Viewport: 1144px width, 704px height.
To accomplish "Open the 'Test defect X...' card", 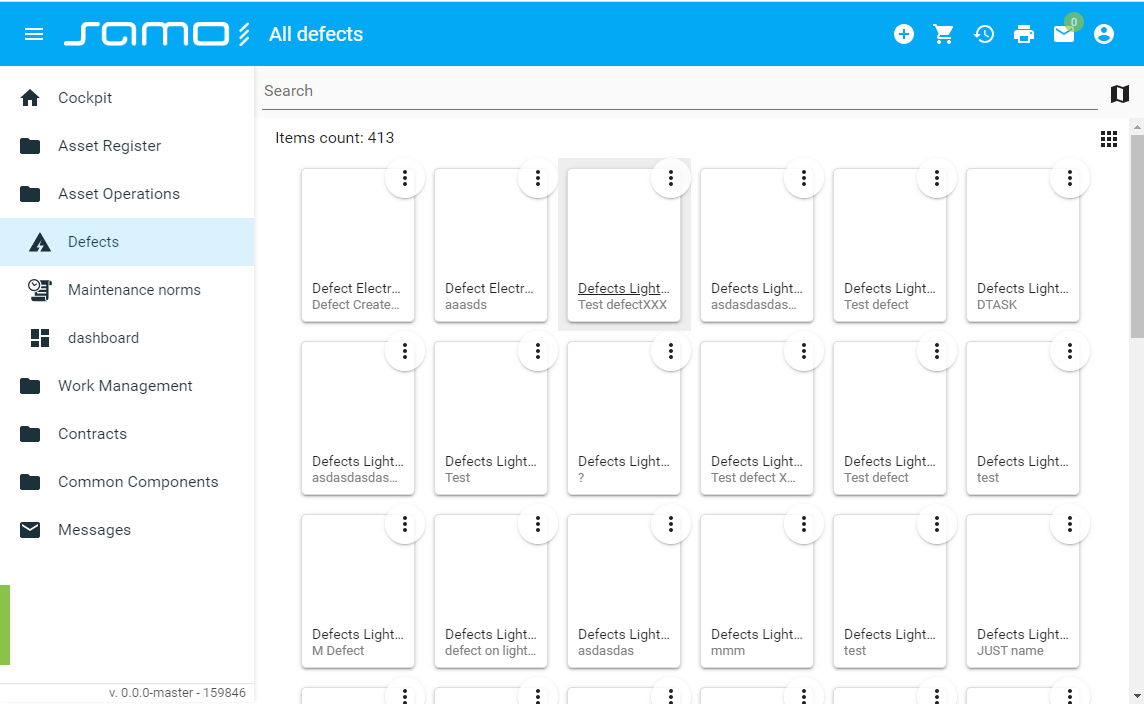I will 757,418.
